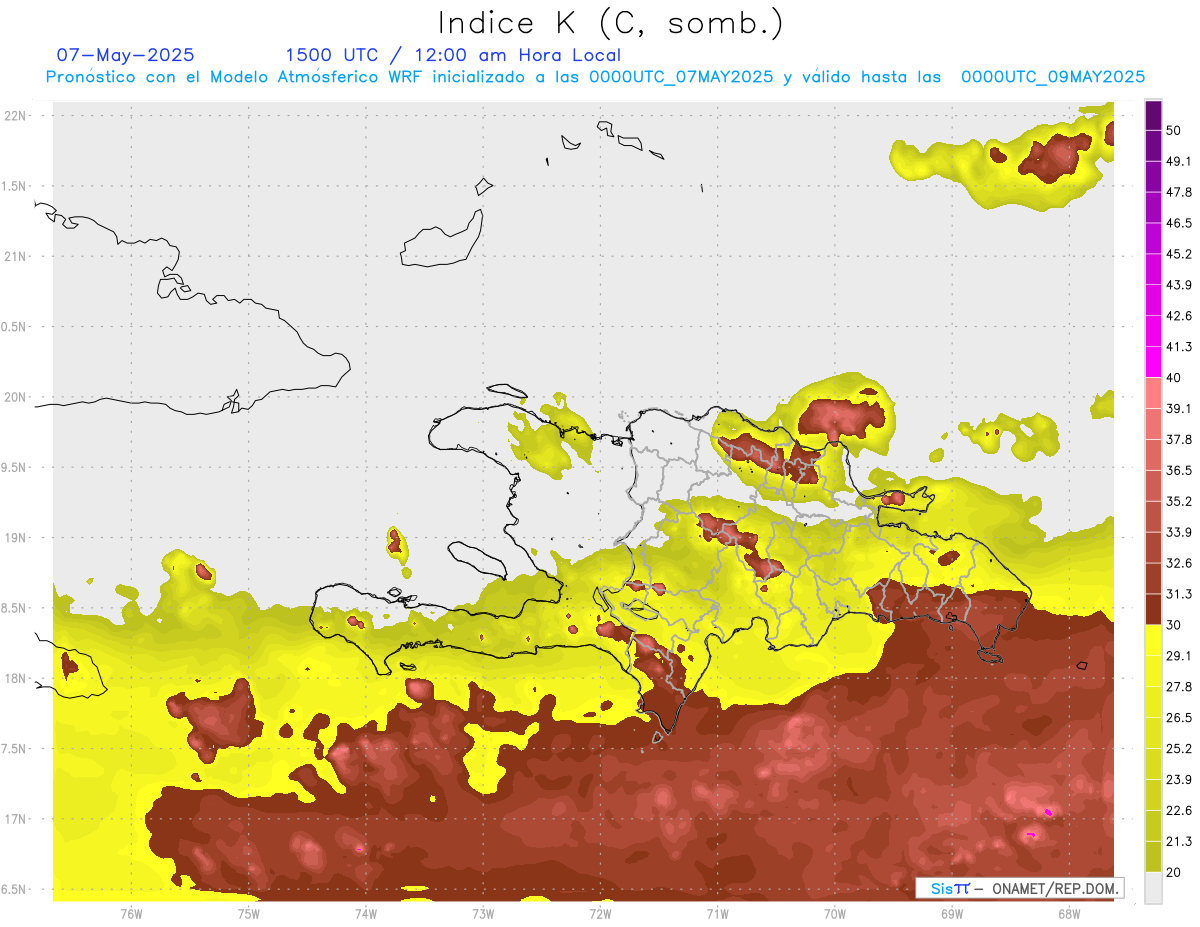This screenshot has width=1200, height=927.
Task: Click the colorbar value "20" at the bottom
Action: click(x=1174, y=873)
